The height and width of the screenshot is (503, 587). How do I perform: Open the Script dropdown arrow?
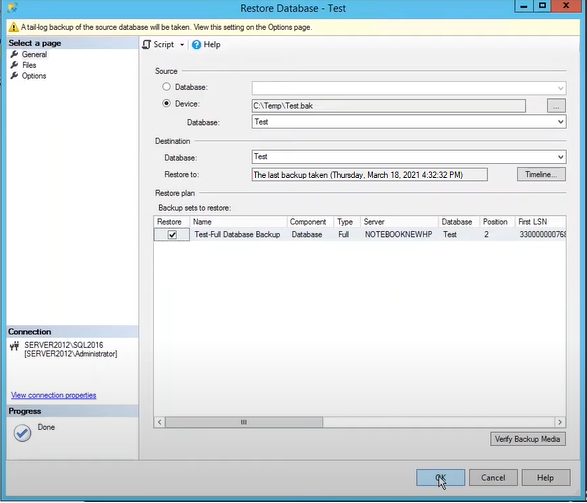pyautogui.click(x=182, y=45)
